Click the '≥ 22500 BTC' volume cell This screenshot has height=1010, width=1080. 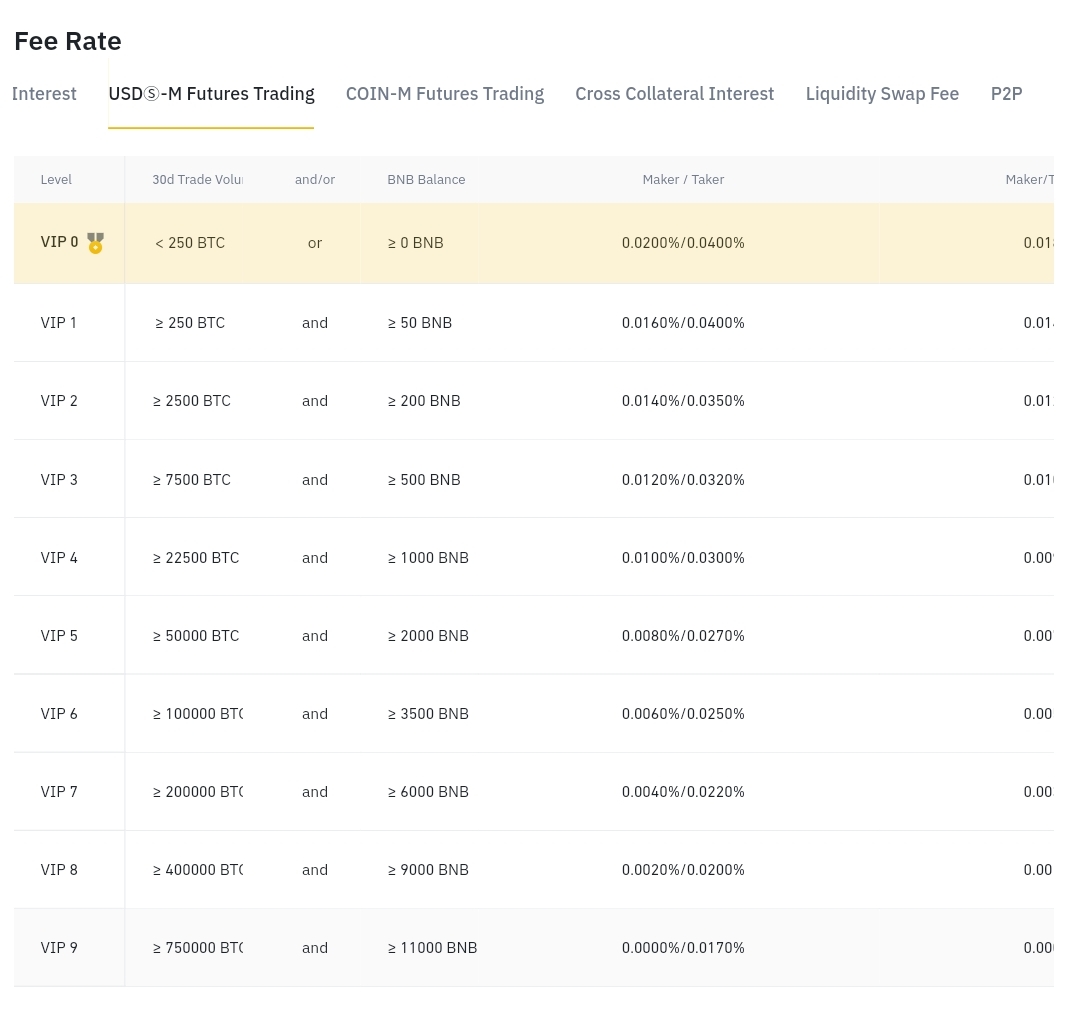(x=196, y=557)
